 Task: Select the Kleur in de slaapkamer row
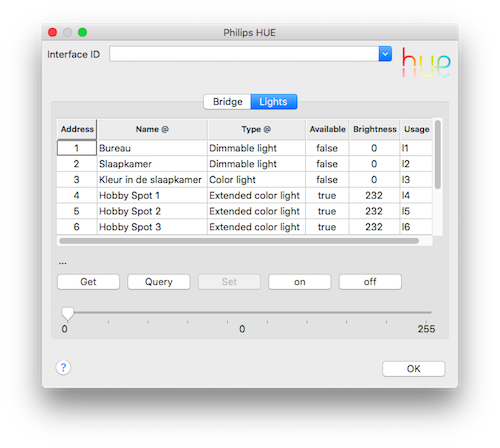244,180
